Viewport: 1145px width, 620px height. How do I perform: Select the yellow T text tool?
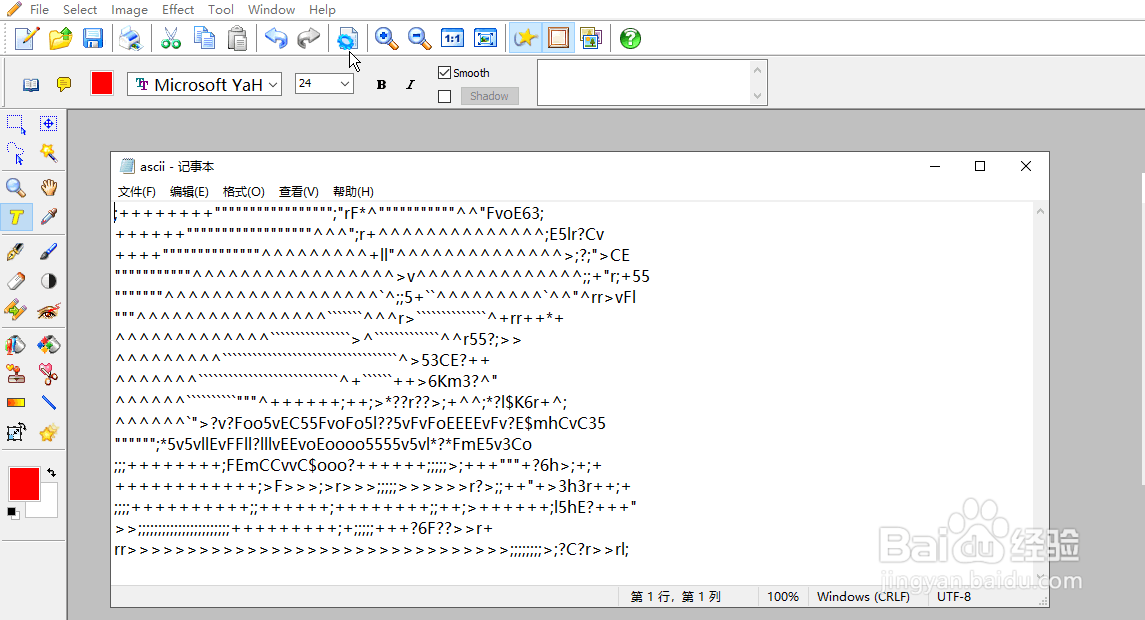(x=16, y=217)
